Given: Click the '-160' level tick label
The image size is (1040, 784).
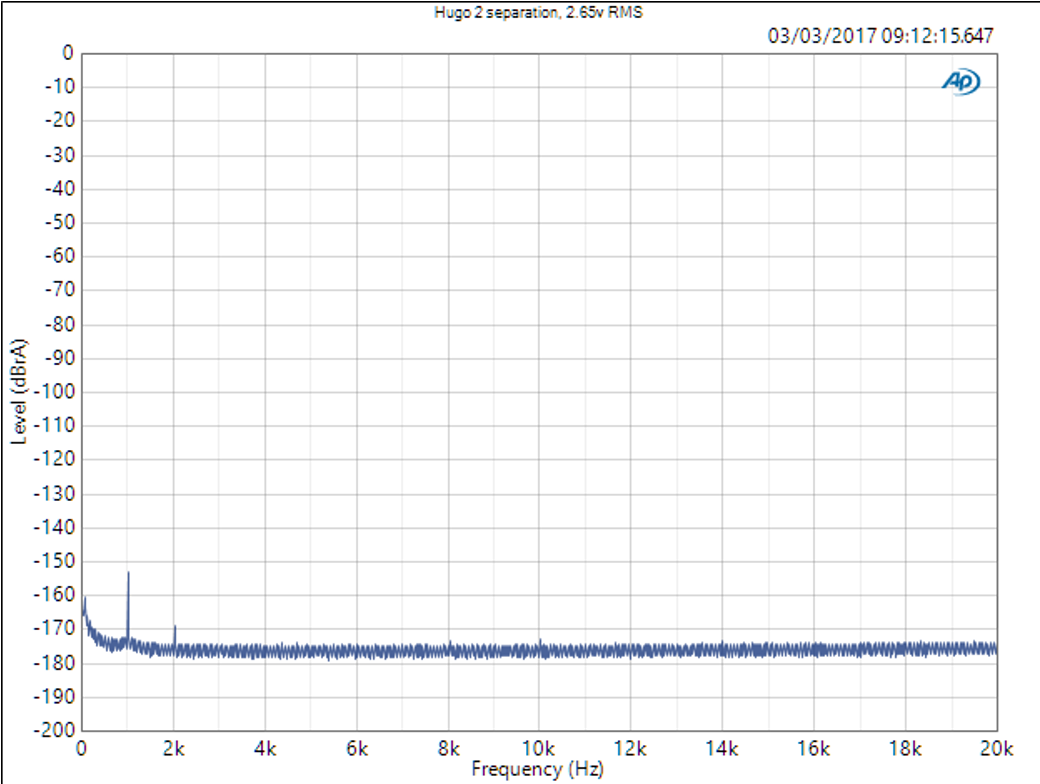Looking at the screenshot, I should 54,595.
